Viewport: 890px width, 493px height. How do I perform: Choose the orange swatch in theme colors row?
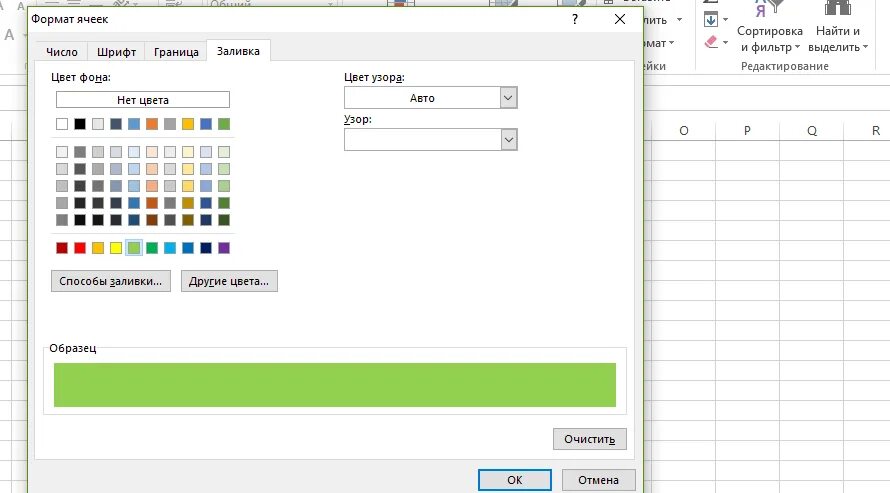click(x=152, y=124)
